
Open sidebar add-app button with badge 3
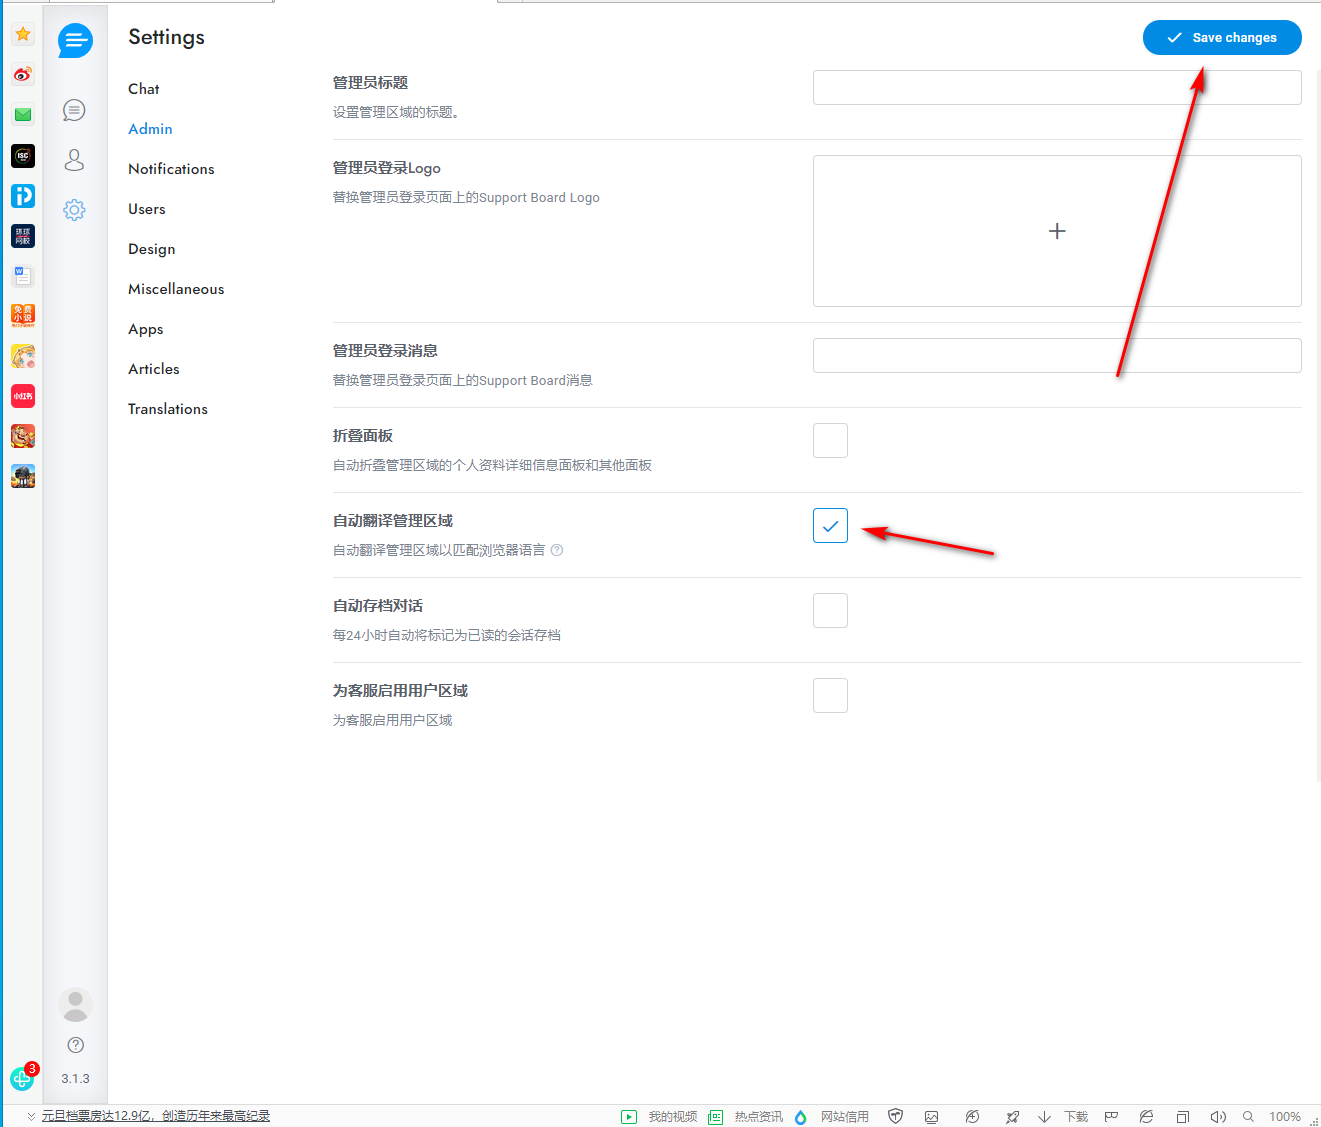22,1079
